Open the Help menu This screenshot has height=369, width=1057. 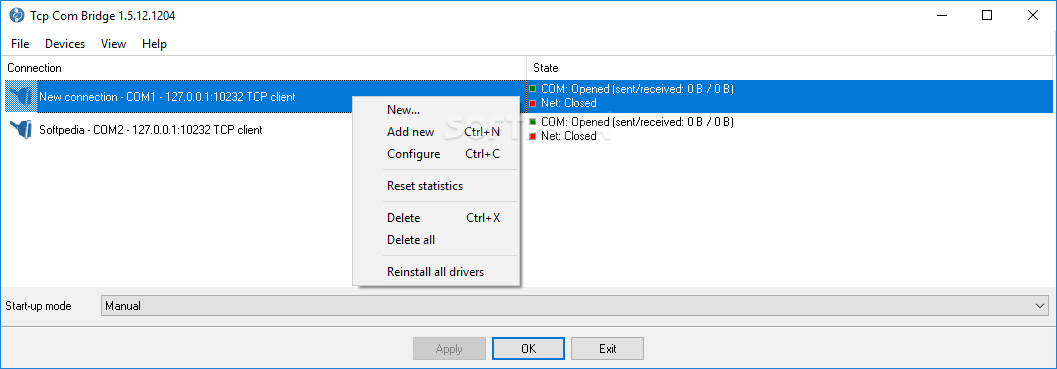point(154,44)
